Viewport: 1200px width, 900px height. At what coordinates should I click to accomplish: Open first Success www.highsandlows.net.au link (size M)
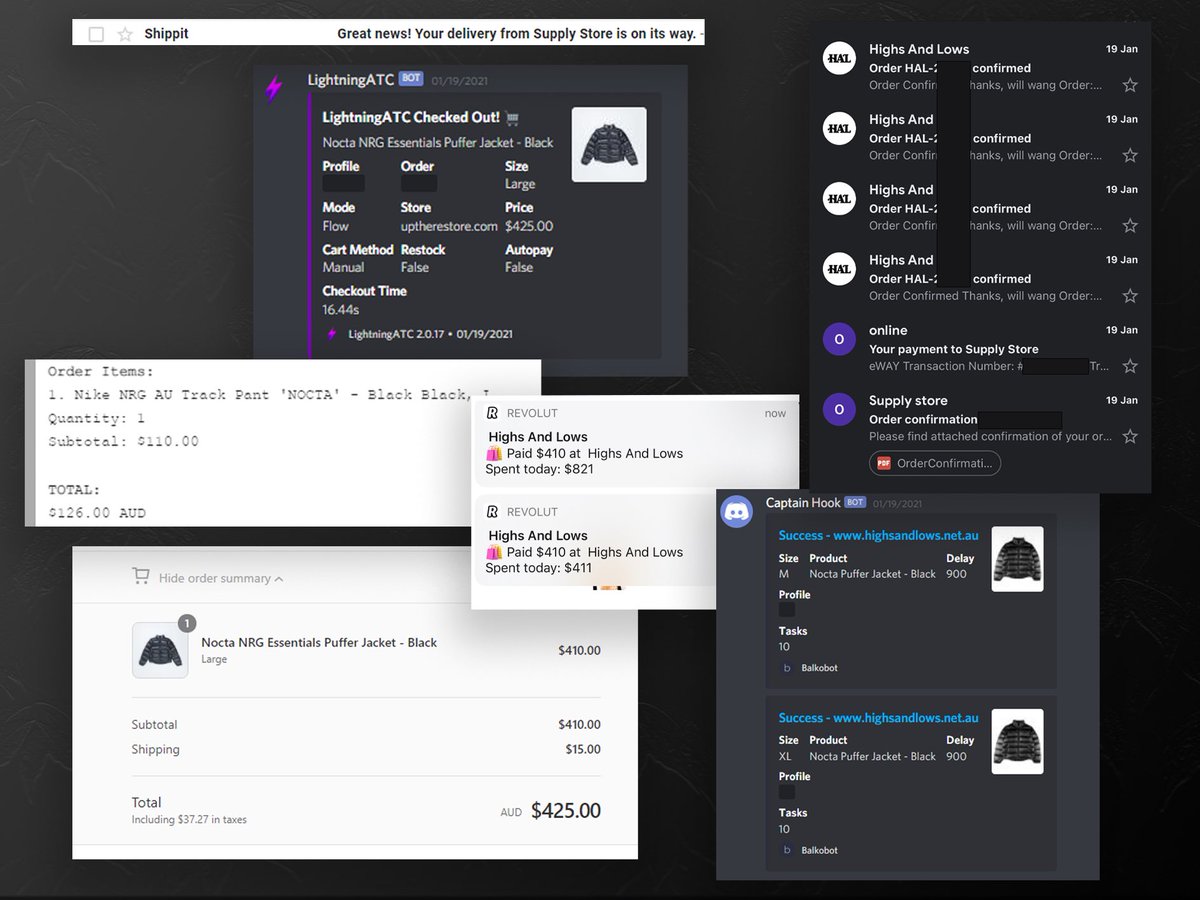[879, 536]
